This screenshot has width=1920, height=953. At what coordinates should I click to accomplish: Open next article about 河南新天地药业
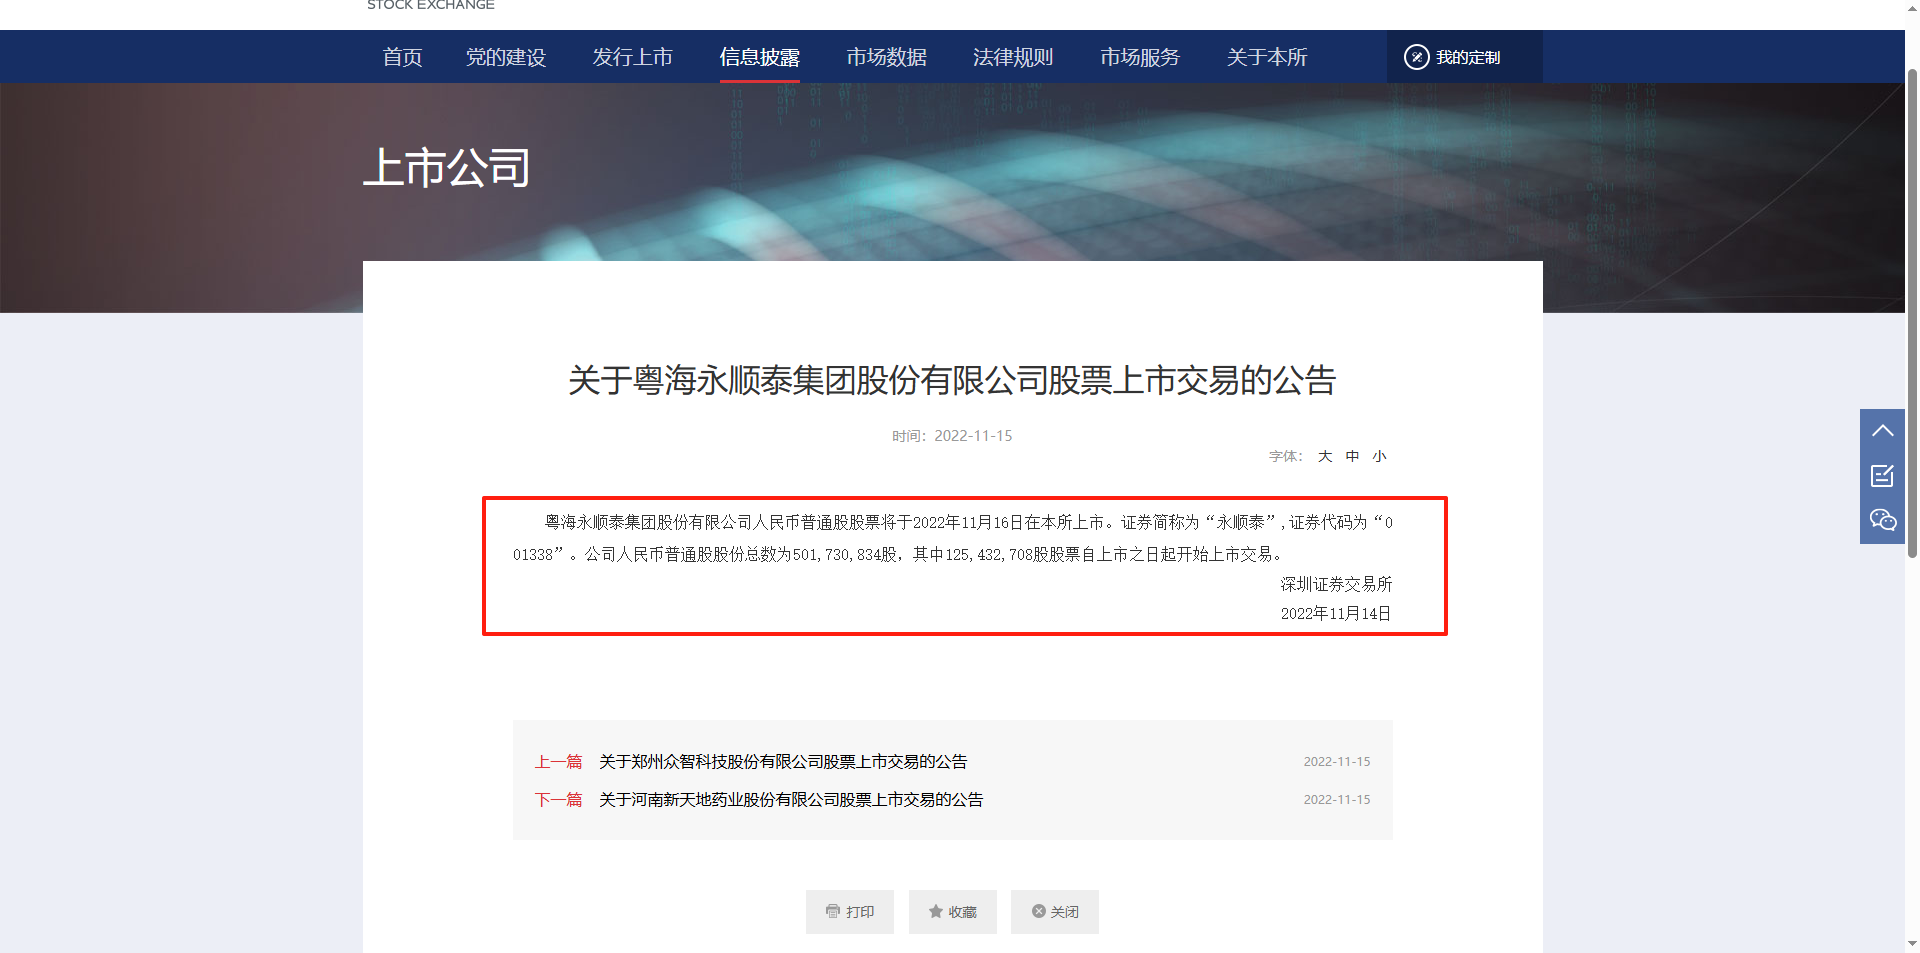point(791,800)
